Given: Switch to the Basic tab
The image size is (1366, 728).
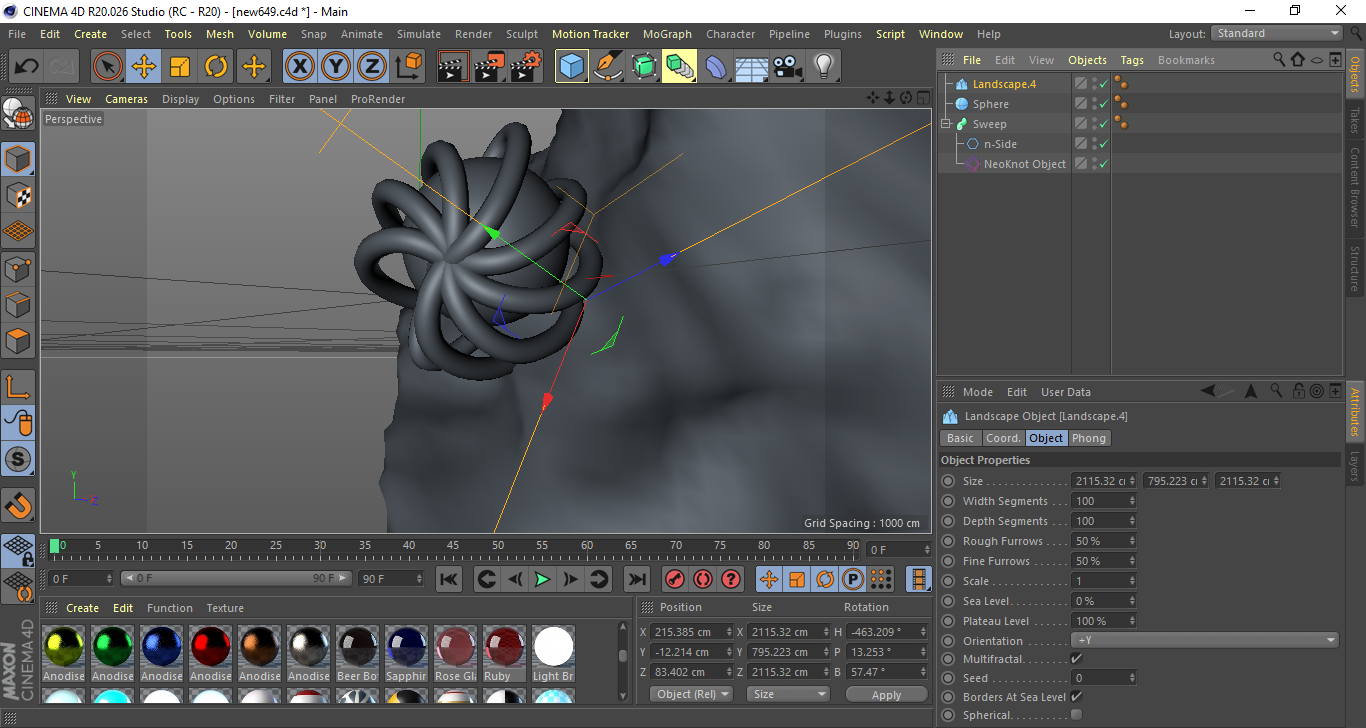Looking at the screenshot, I should pyautogui.click(x=960, y=438).
